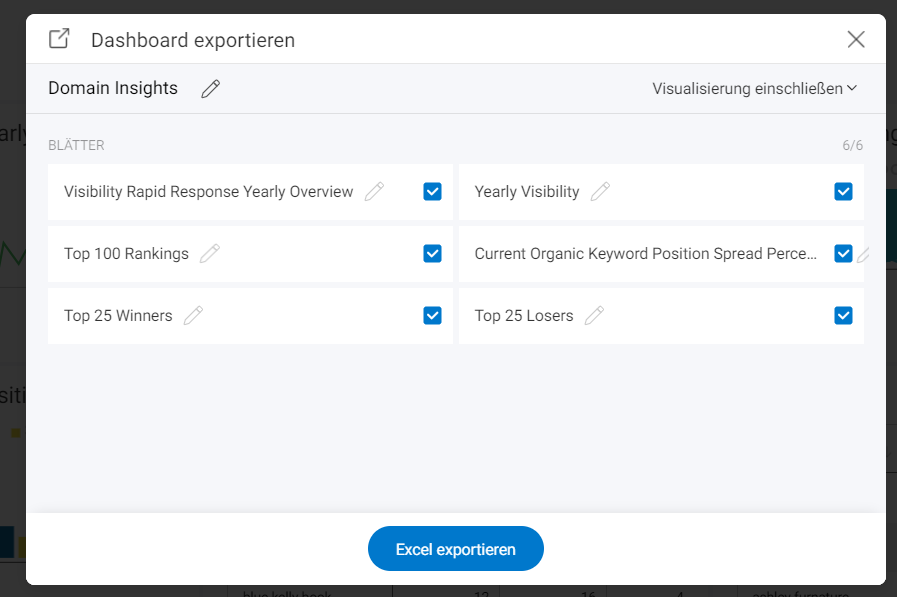Uncheck Visibility Rapid Response Yearly Overview sheet
The image size is (897, 597).
click(432, 192)
